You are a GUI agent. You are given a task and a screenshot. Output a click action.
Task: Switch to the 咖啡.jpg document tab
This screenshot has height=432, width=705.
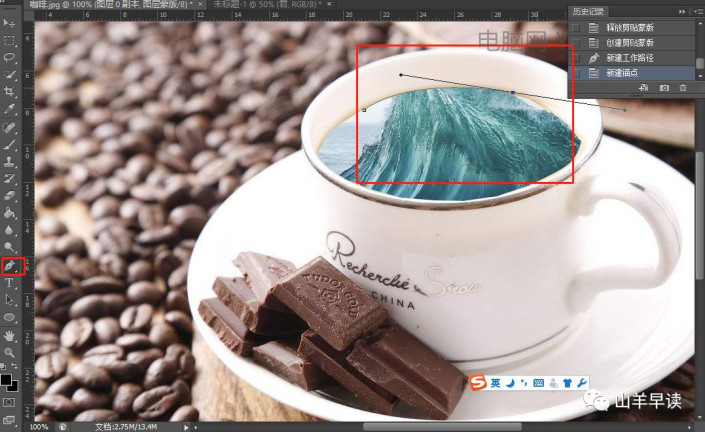pos(111,4)
